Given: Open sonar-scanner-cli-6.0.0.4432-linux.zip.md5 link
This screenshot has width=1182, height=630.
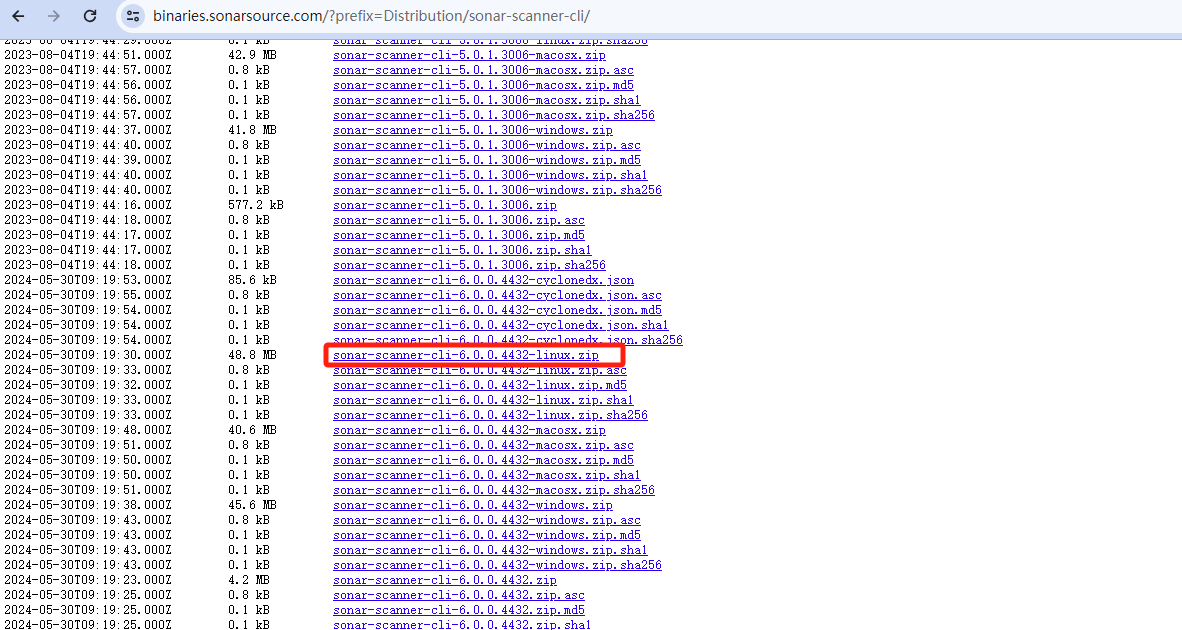Looking at the screenshot, I should click(x=479, y=385).
